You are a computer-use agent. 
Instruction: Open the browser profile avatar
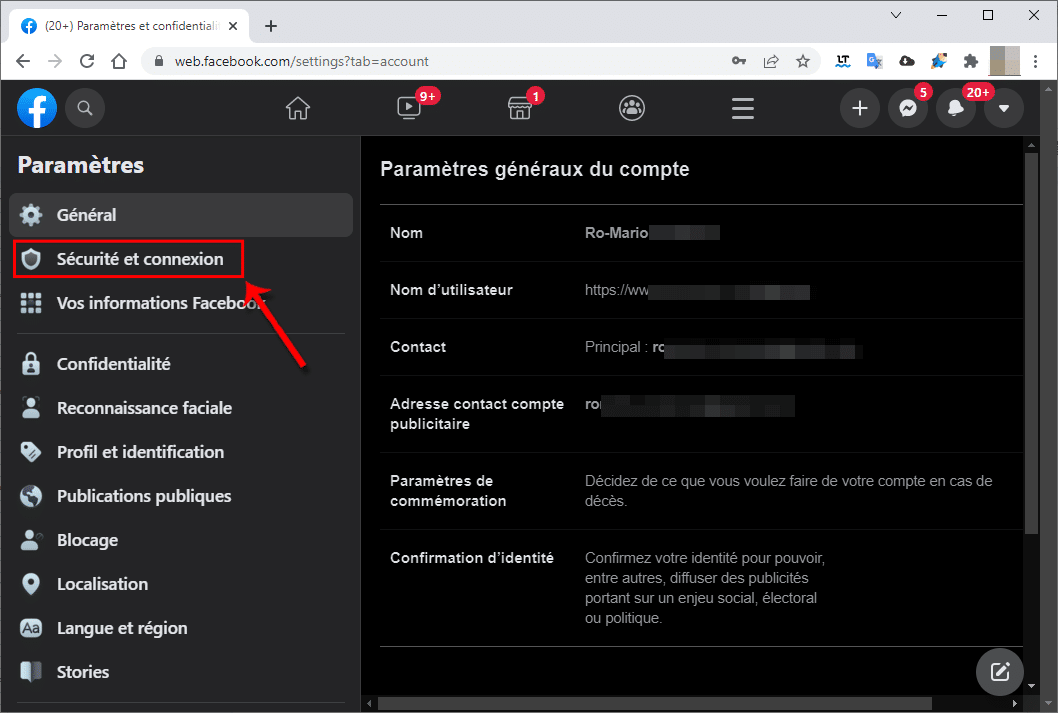tap(1004, 61)
